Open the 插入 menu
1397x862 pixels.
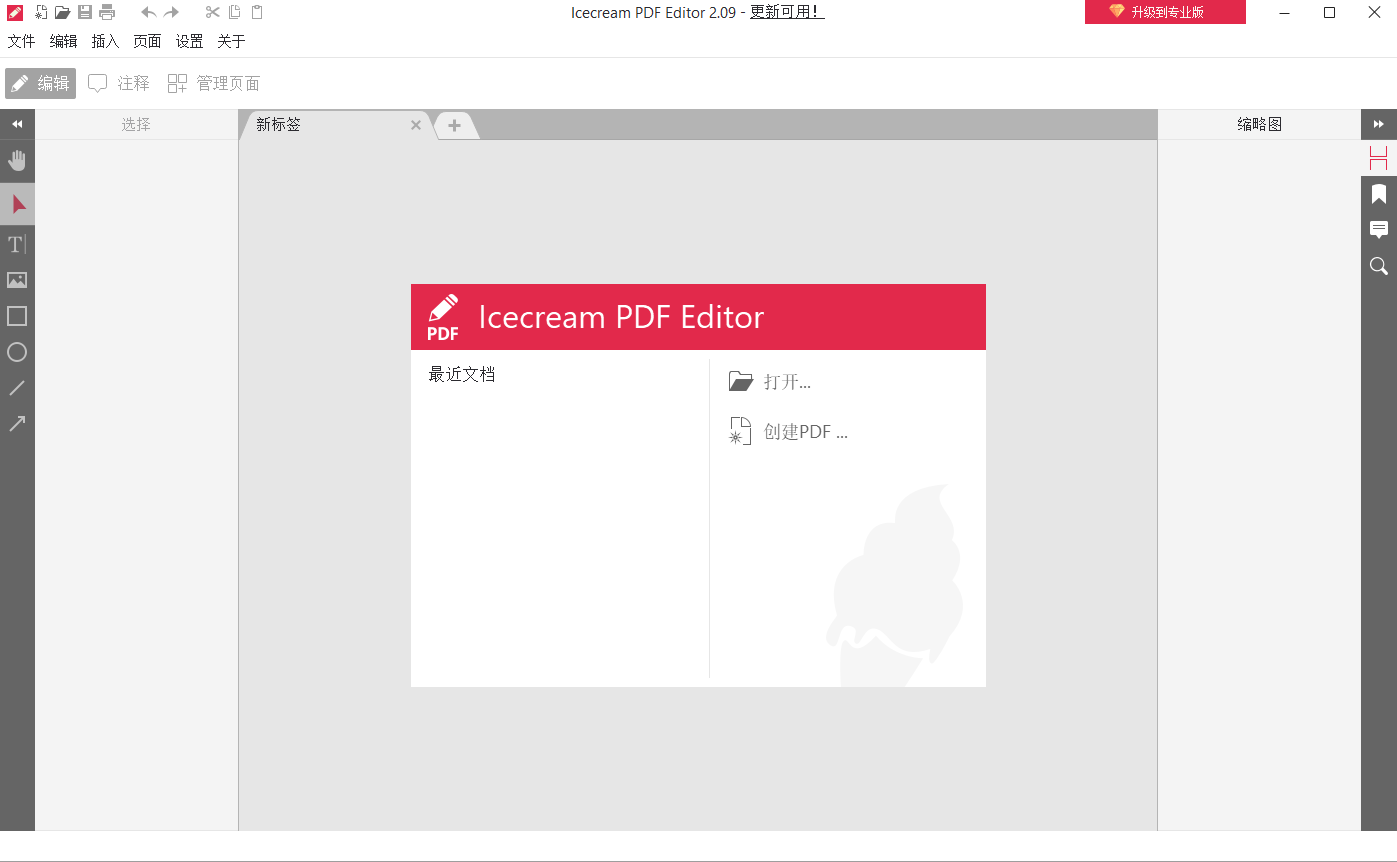pyautogui.click(x=105, y=41)
